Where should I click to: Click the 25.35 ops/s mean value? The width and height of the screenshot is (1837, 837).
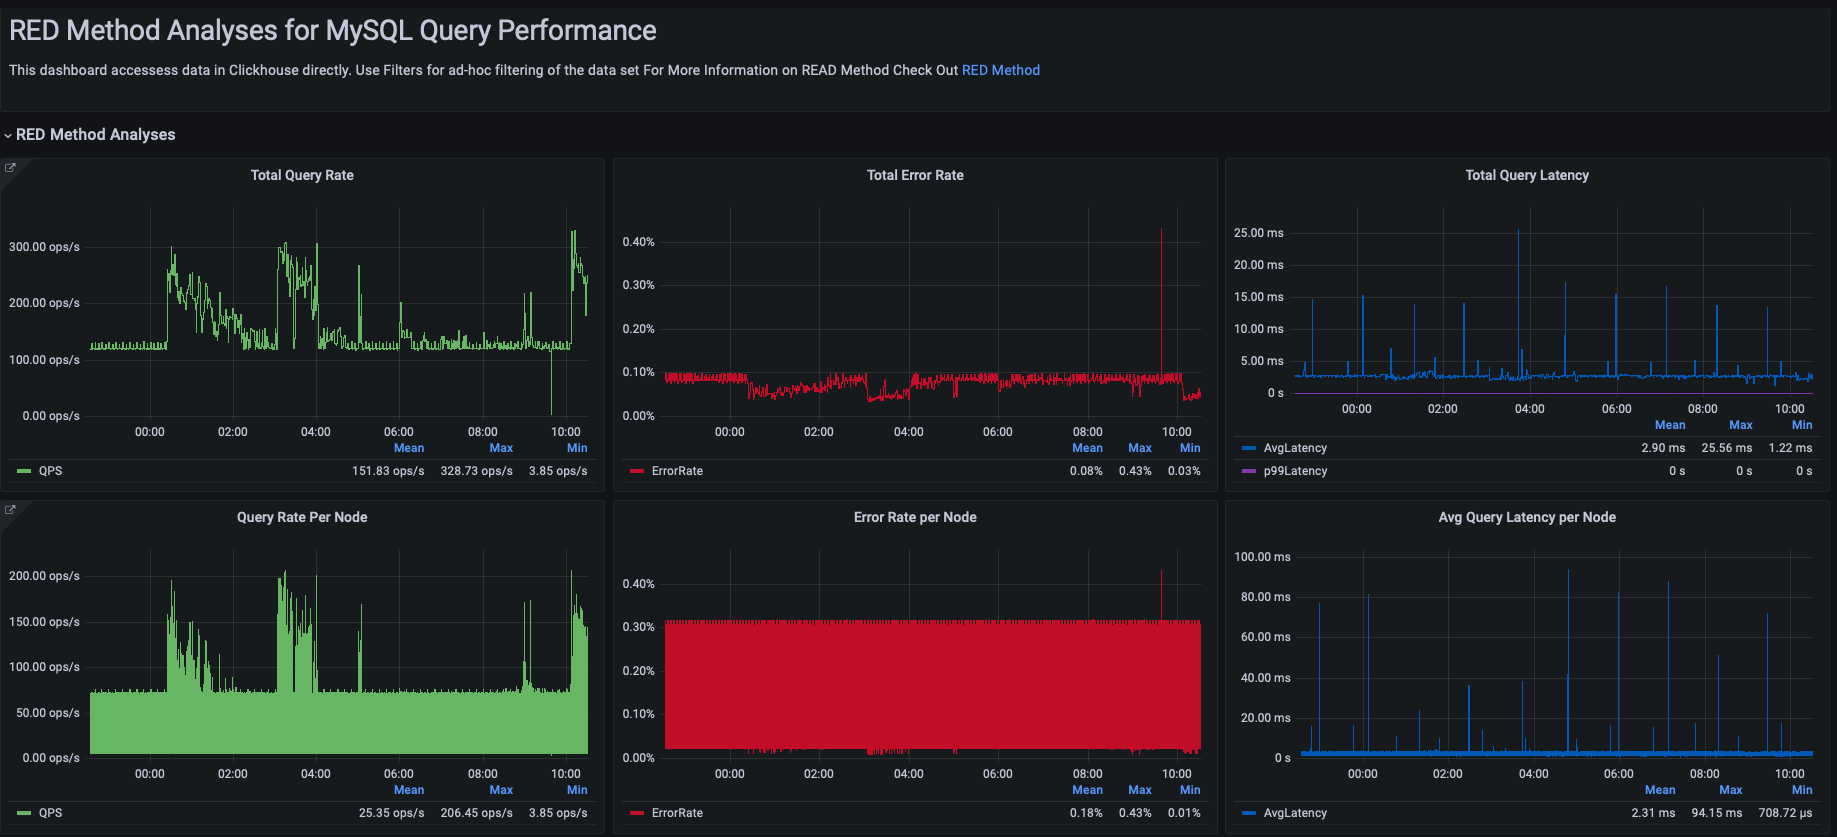[x=392, y=813]
